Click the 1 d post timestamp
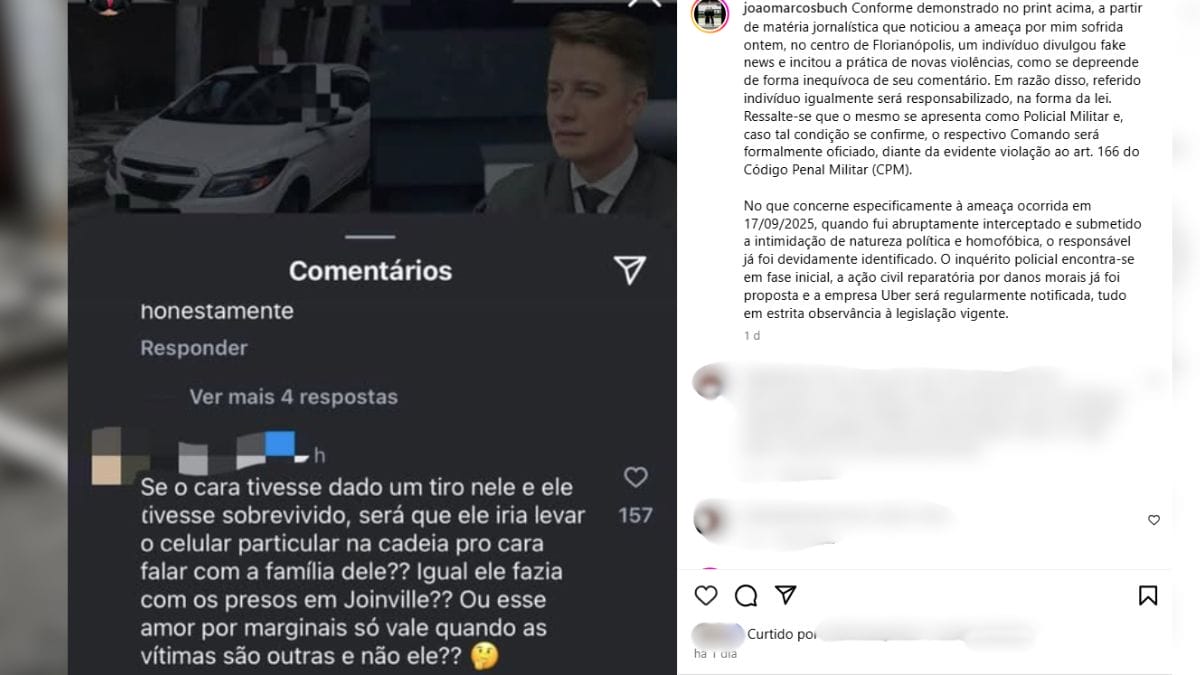Image resolution: width=1200 pixels, height=675 pixels. tap(752, 336)
